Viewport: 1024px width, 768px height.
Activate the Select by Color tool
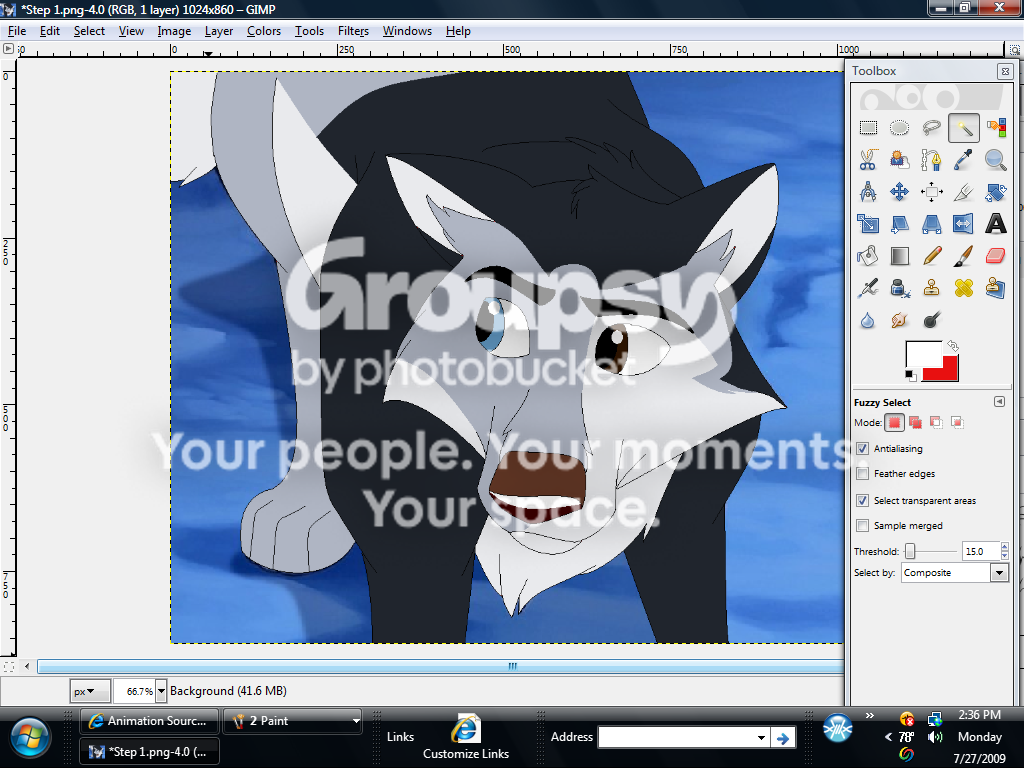click(x=996, y=128)
